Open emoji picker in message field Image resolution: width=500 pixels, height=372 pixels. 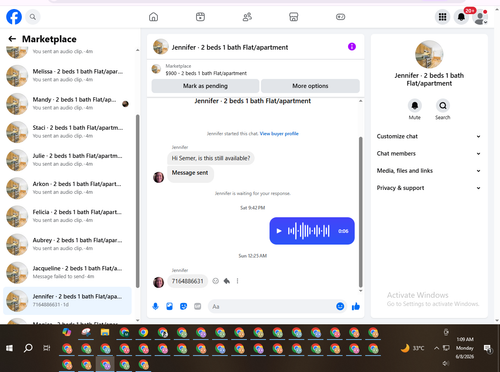(x=340, y=306)
